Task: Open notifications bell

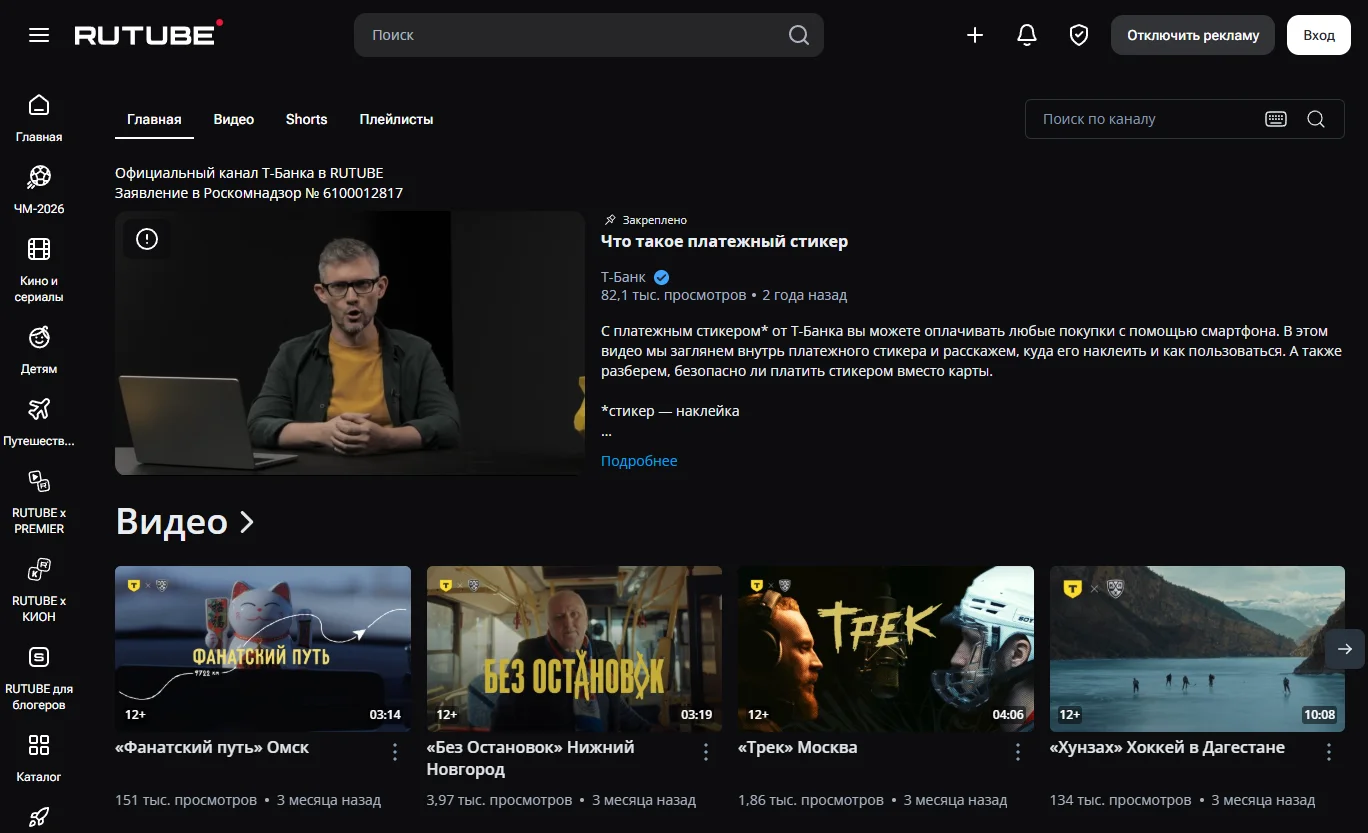Action: [x=1027, y=35]
